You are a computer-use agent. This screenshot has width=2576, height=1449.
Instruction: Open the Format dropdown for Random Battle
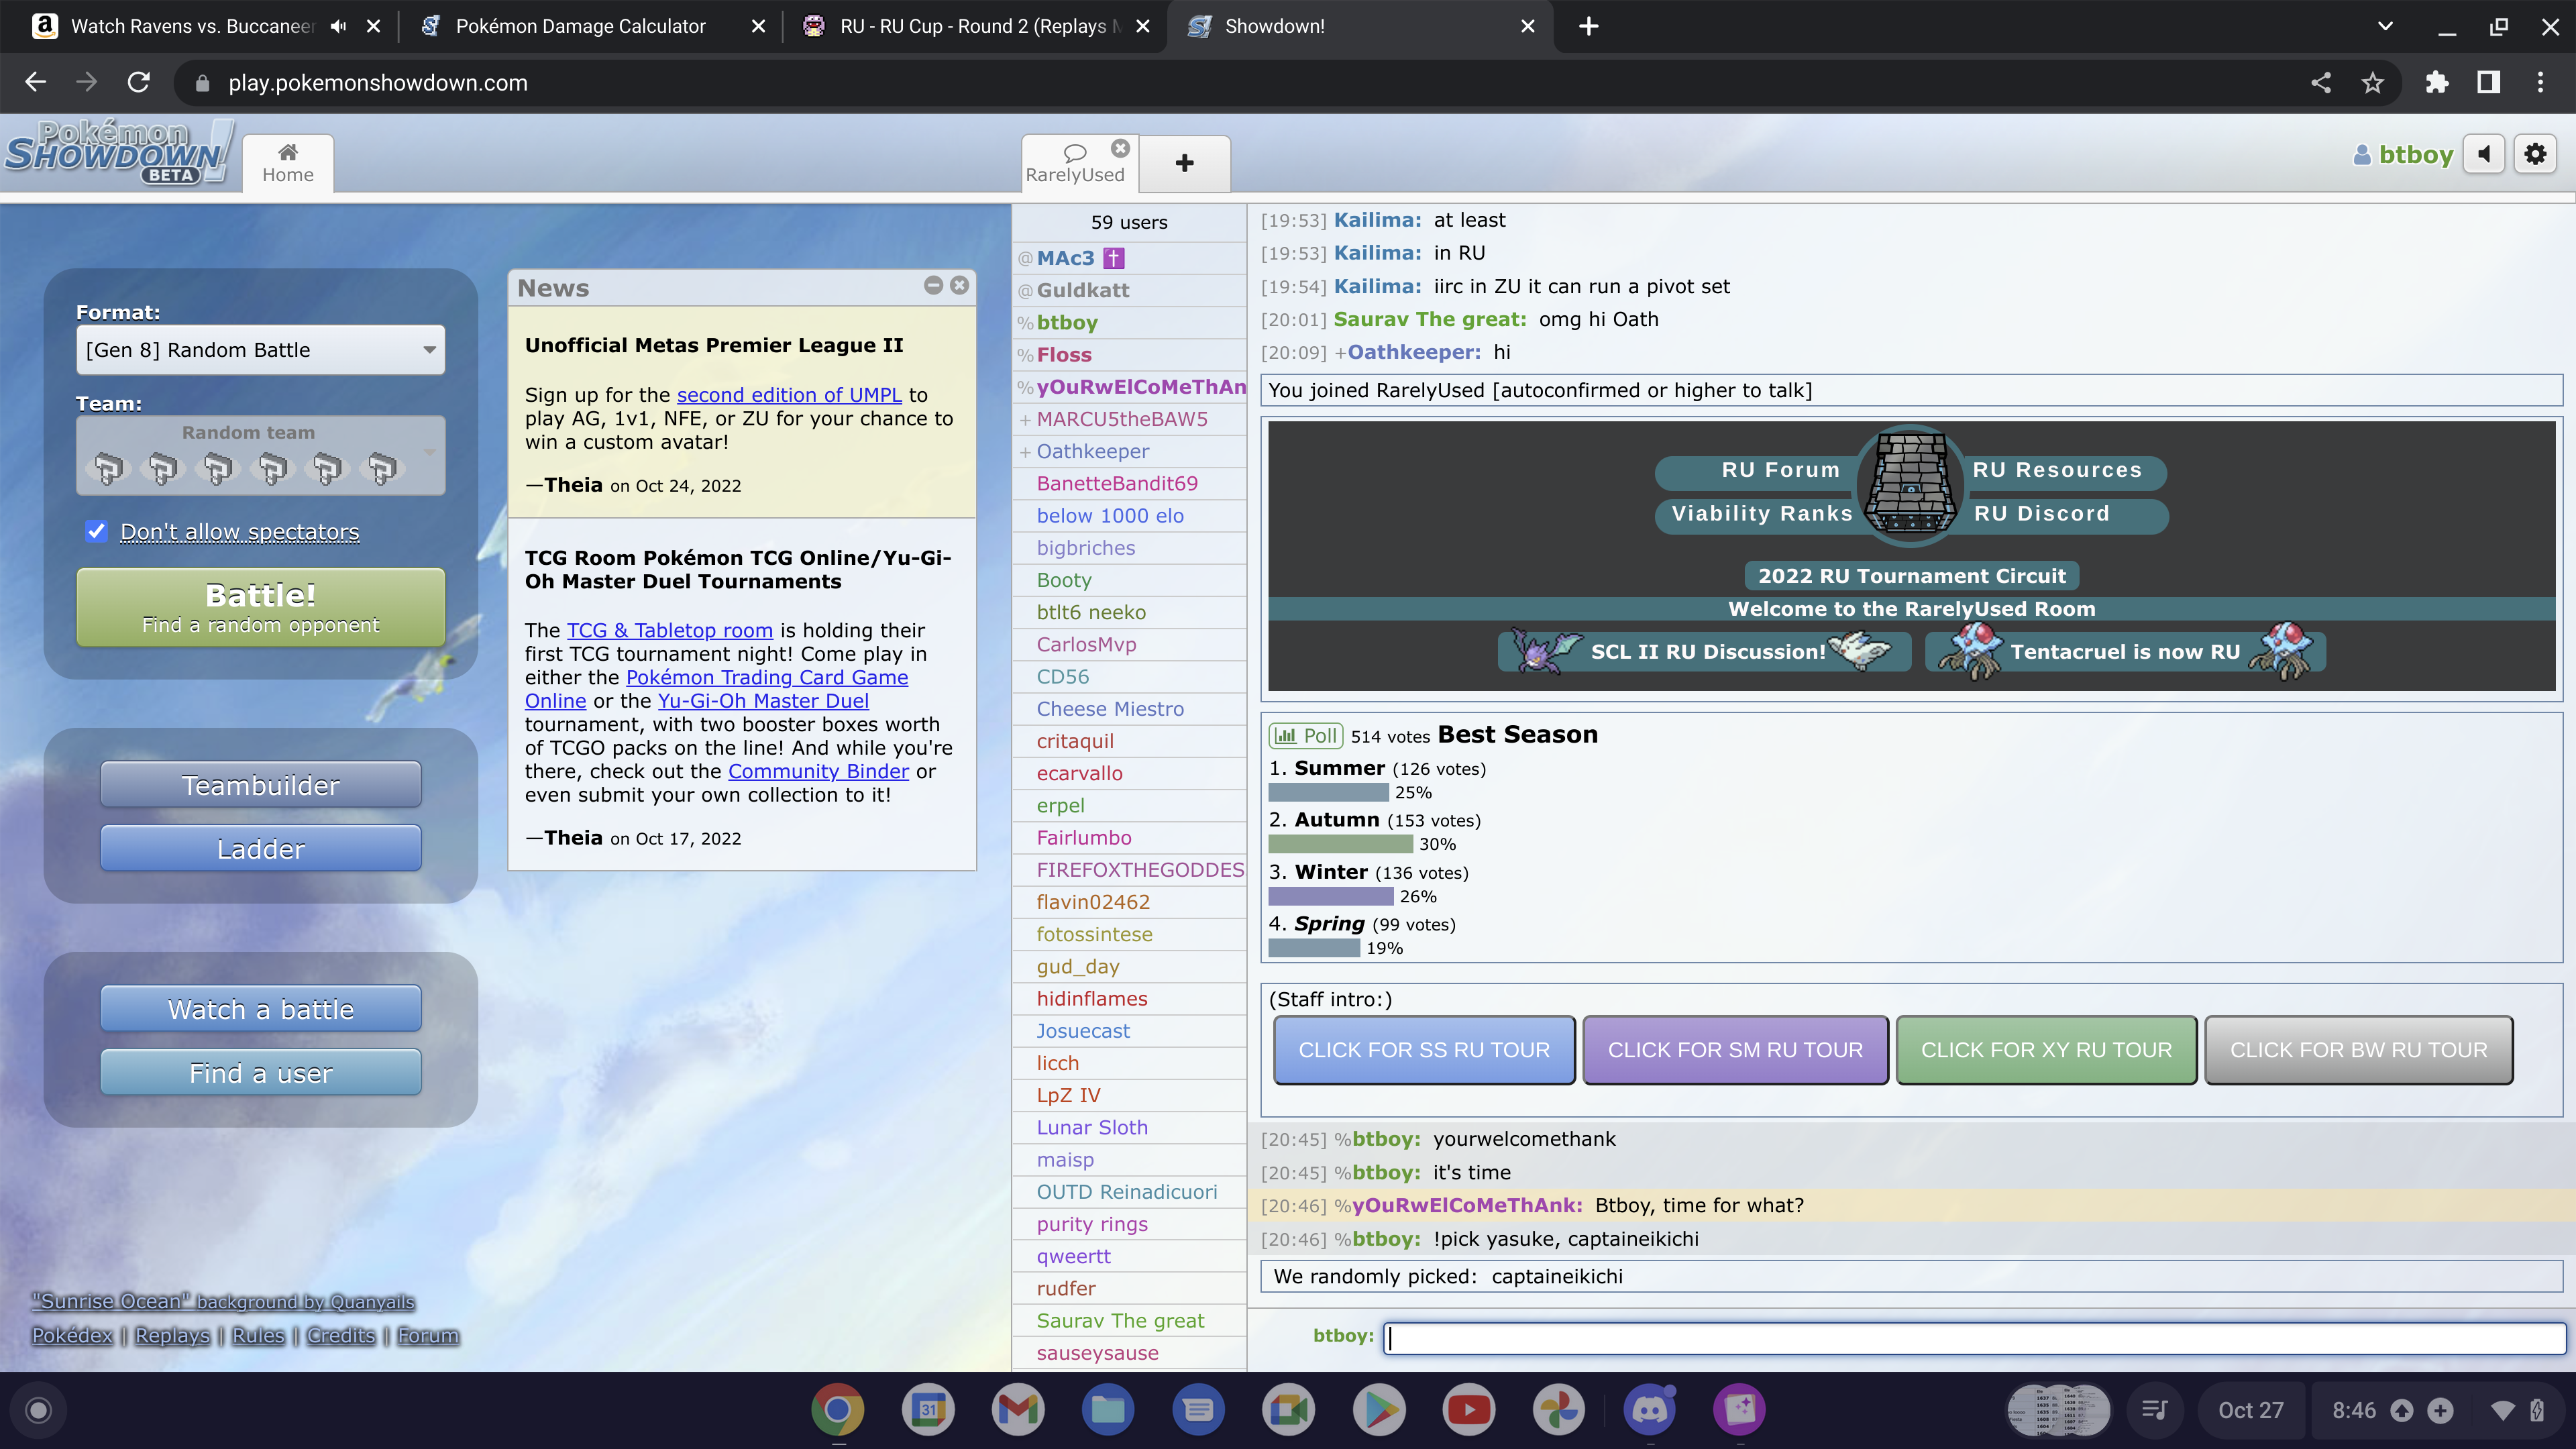coord(261,350)
